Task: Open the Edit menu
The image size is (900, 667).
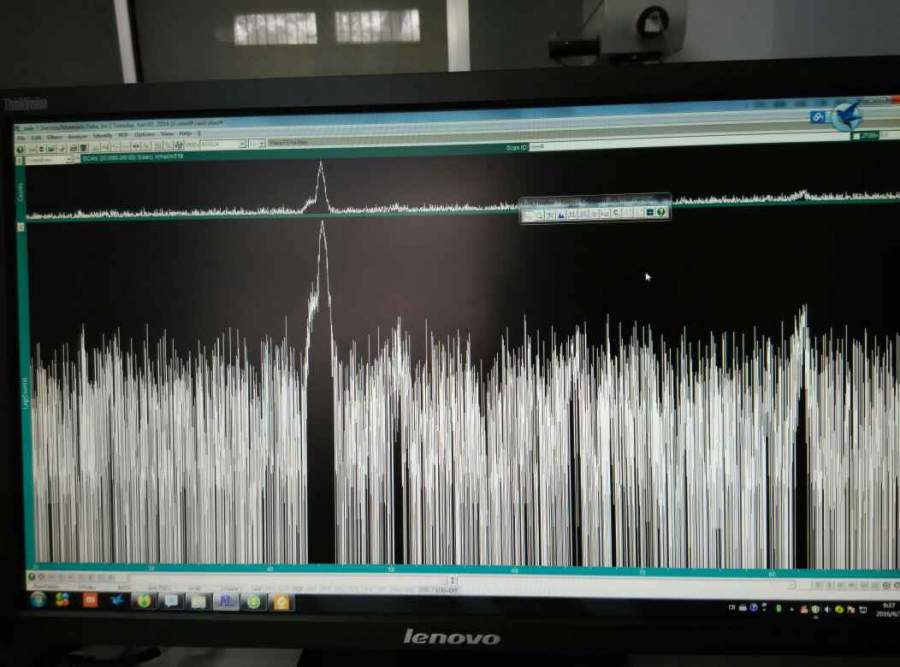Action: pyautogui.click(x=36, y=137)
